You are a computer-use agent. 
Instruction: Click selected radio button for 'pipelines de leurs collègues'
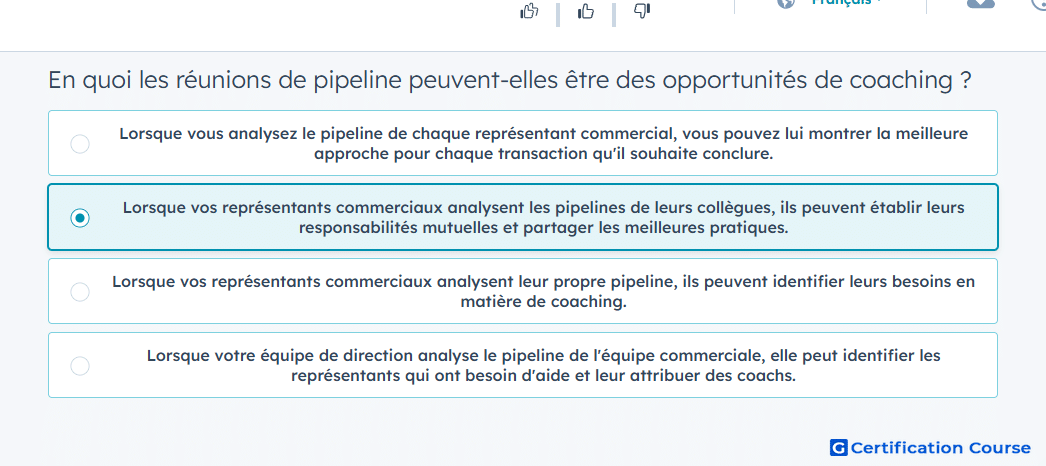80,218
